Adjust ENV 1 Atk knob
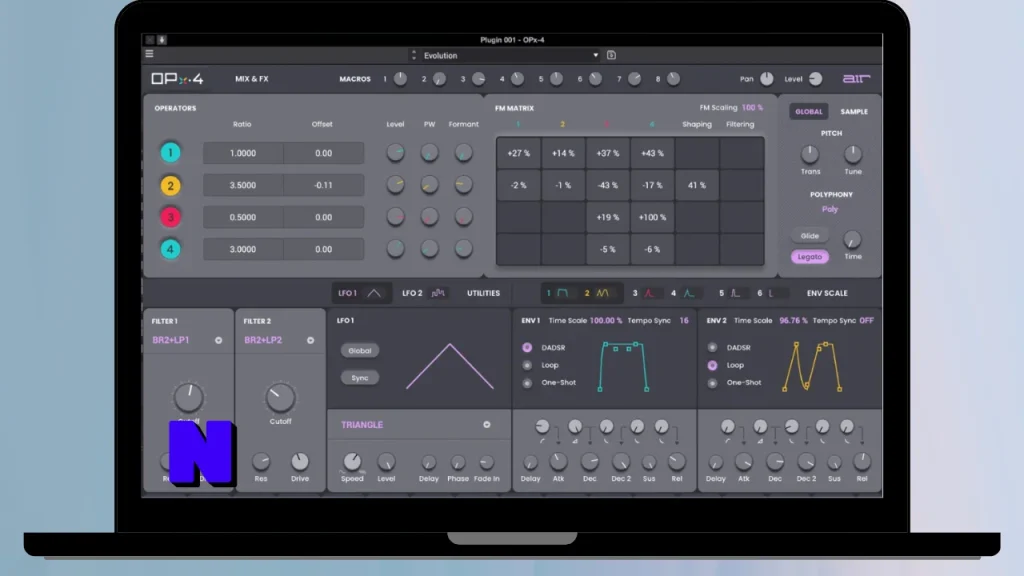1024x576 pixels. [558, 462]
